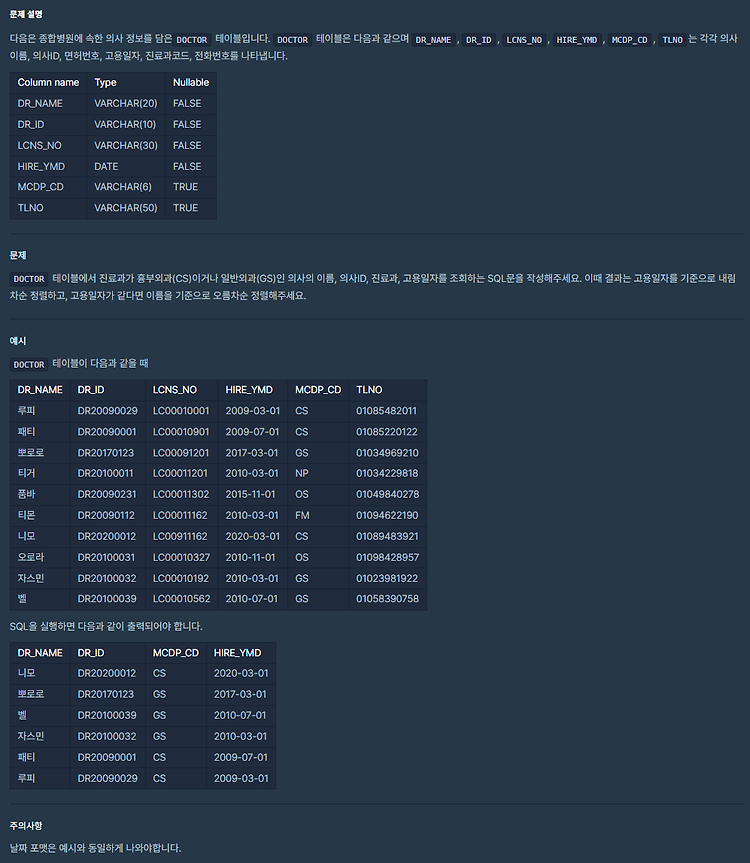Image resolution: width=750 pixels, height=863 pixels.
Task: Select the '예시' section heading
Action: [x=18, y=341]
